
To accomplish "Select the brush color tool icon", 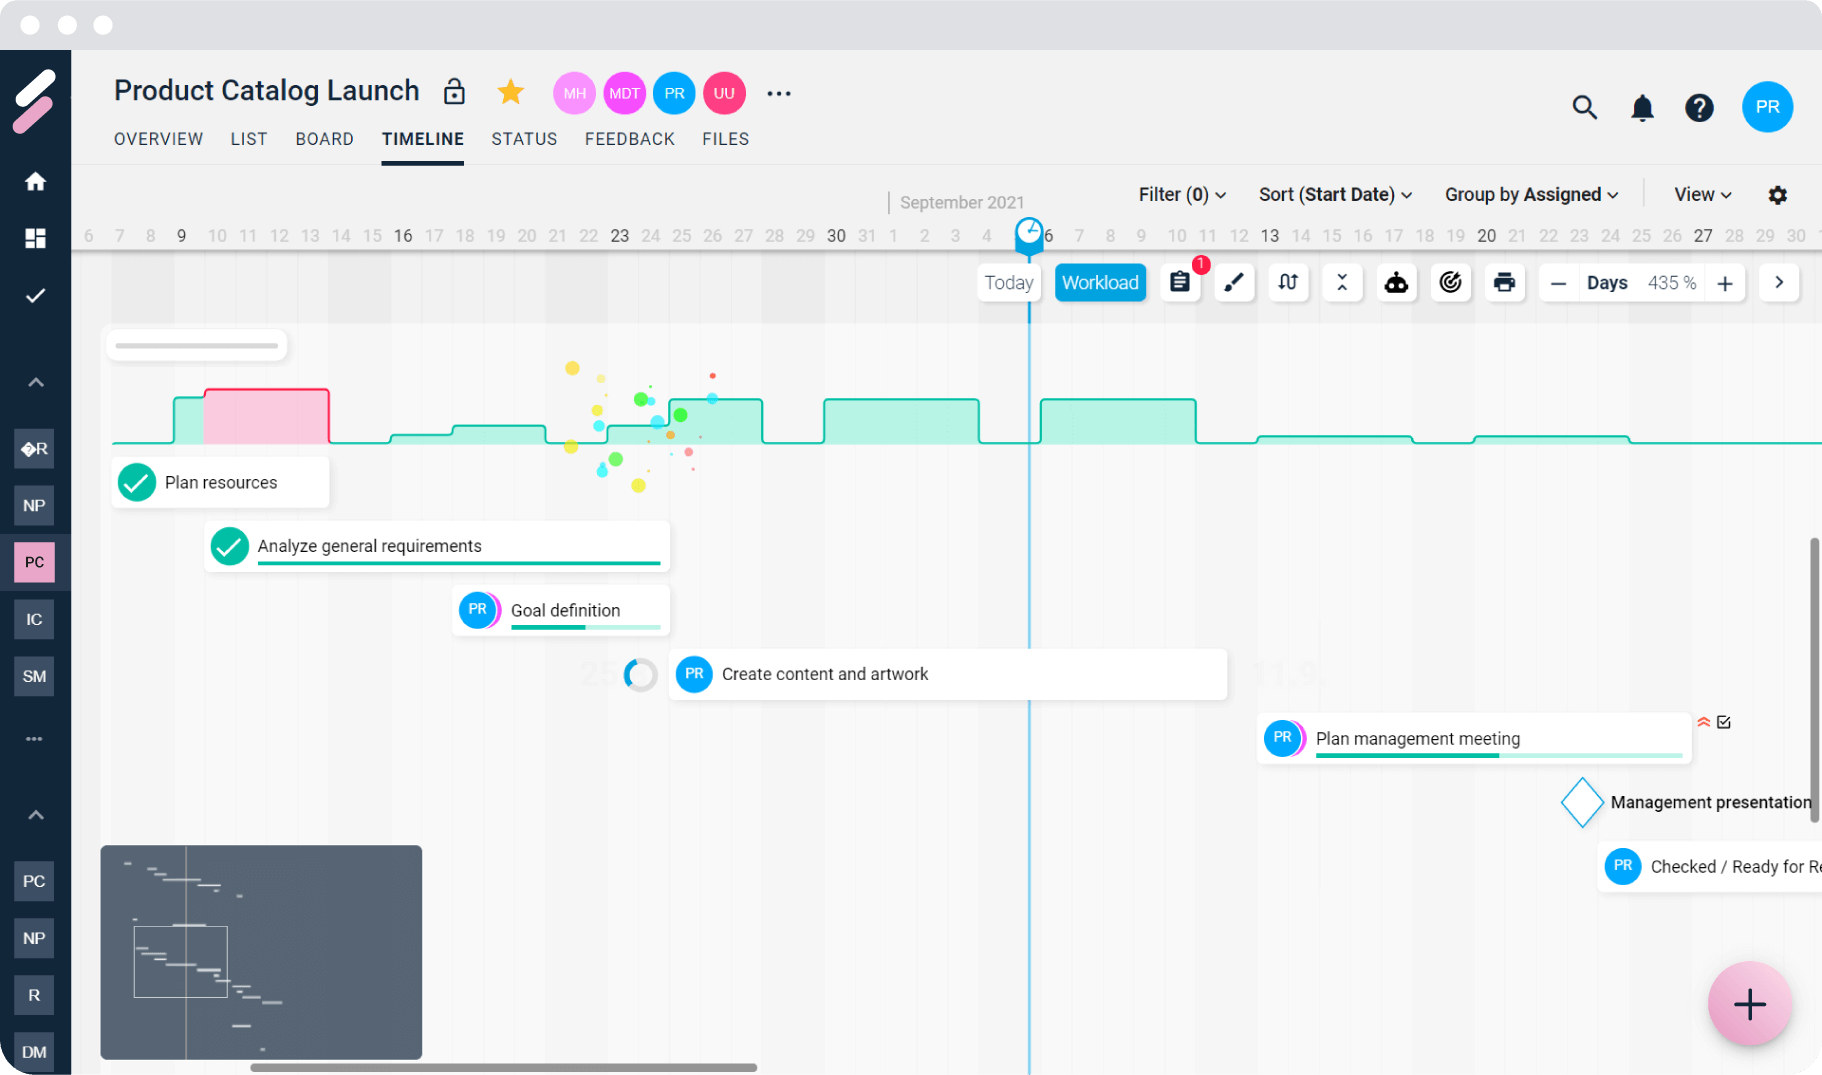I will coord(1234,283).
